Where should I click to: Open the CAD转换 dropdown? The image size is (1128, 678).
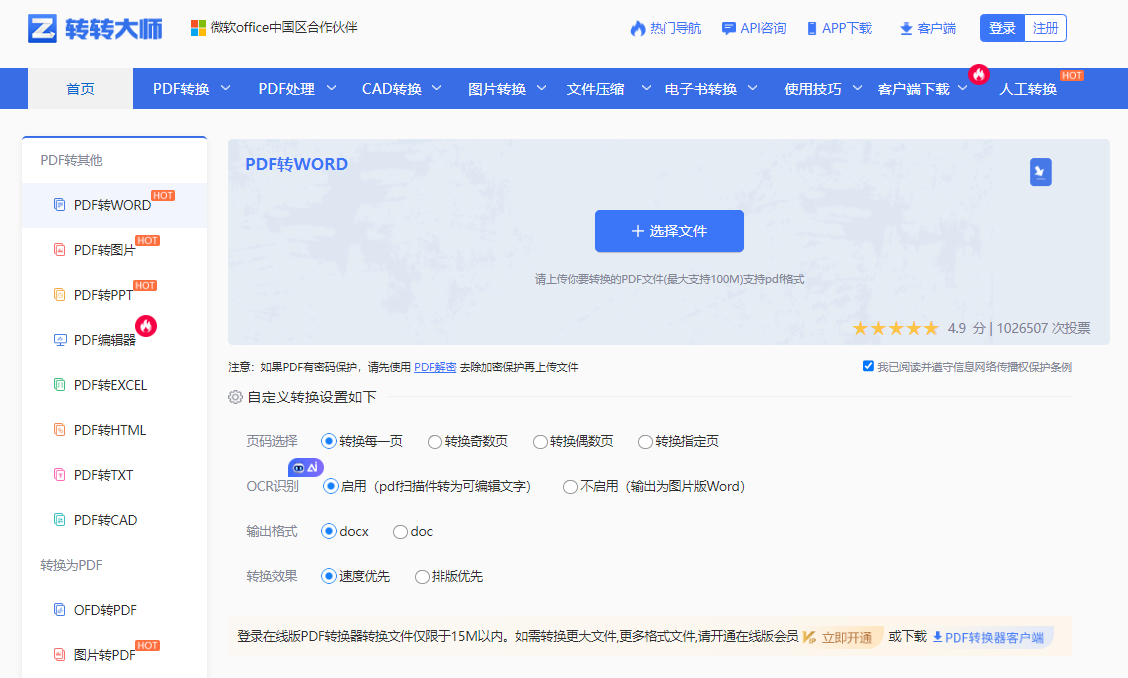tap(393, 88)
